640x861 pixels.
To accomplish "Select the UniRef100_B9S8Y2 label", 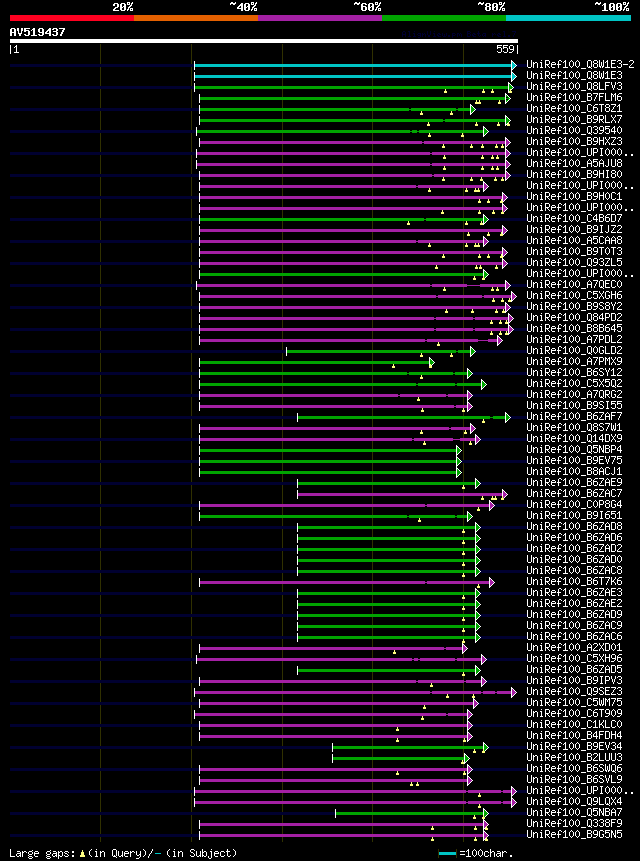I will pyautogui.click(x=575, y=306).
